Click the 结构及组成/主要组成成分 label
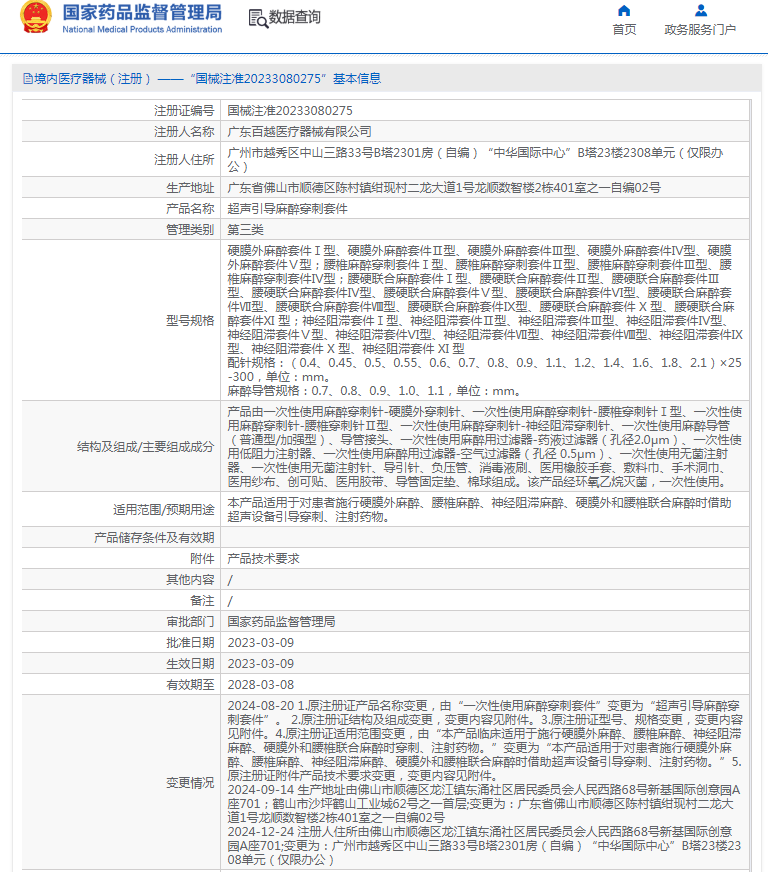Screen dimensions: 768x872 [145, 447]
